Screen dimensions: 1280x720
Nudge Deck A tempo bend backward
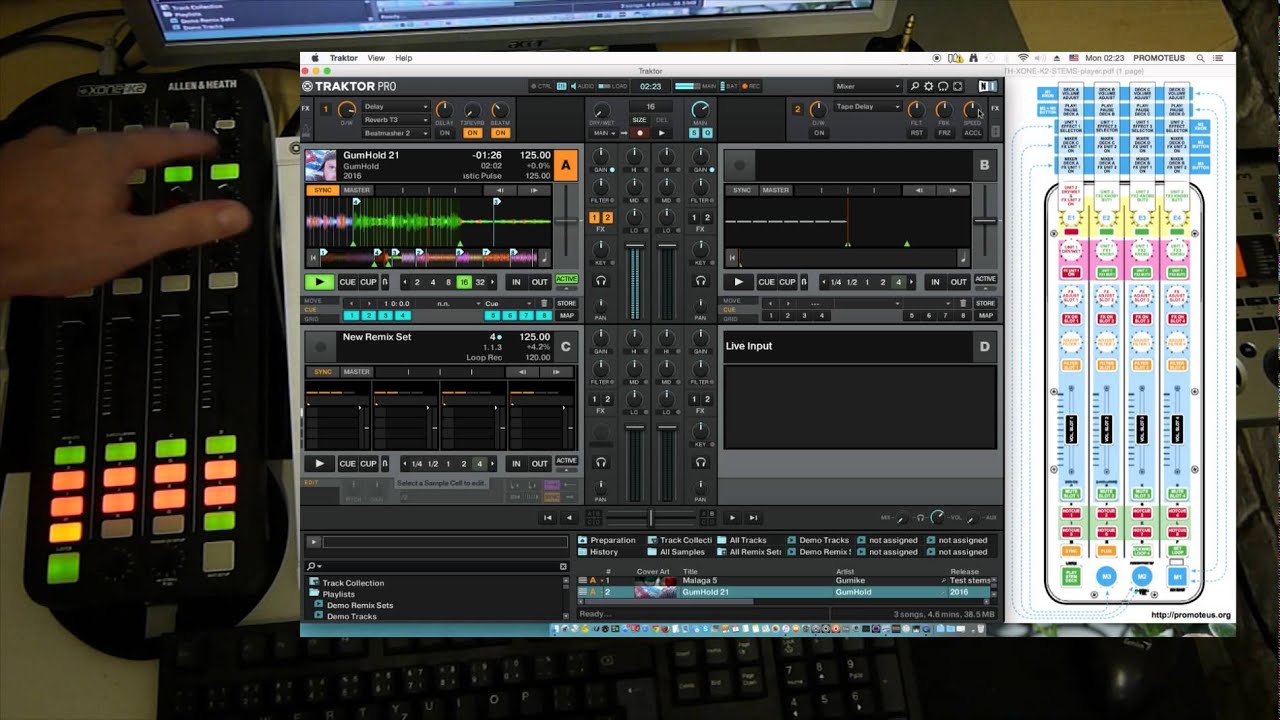pos(500,190)
